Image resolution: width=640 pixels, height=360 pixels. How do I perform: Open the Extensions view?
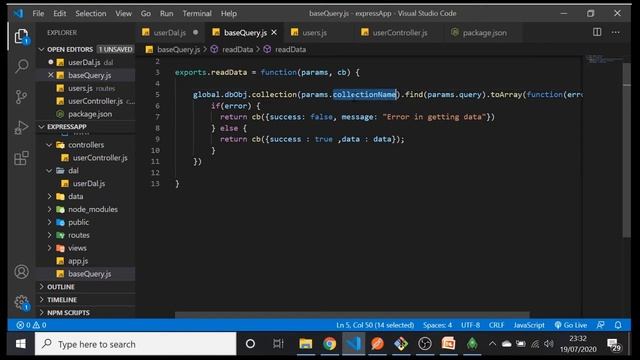[21, 158]
